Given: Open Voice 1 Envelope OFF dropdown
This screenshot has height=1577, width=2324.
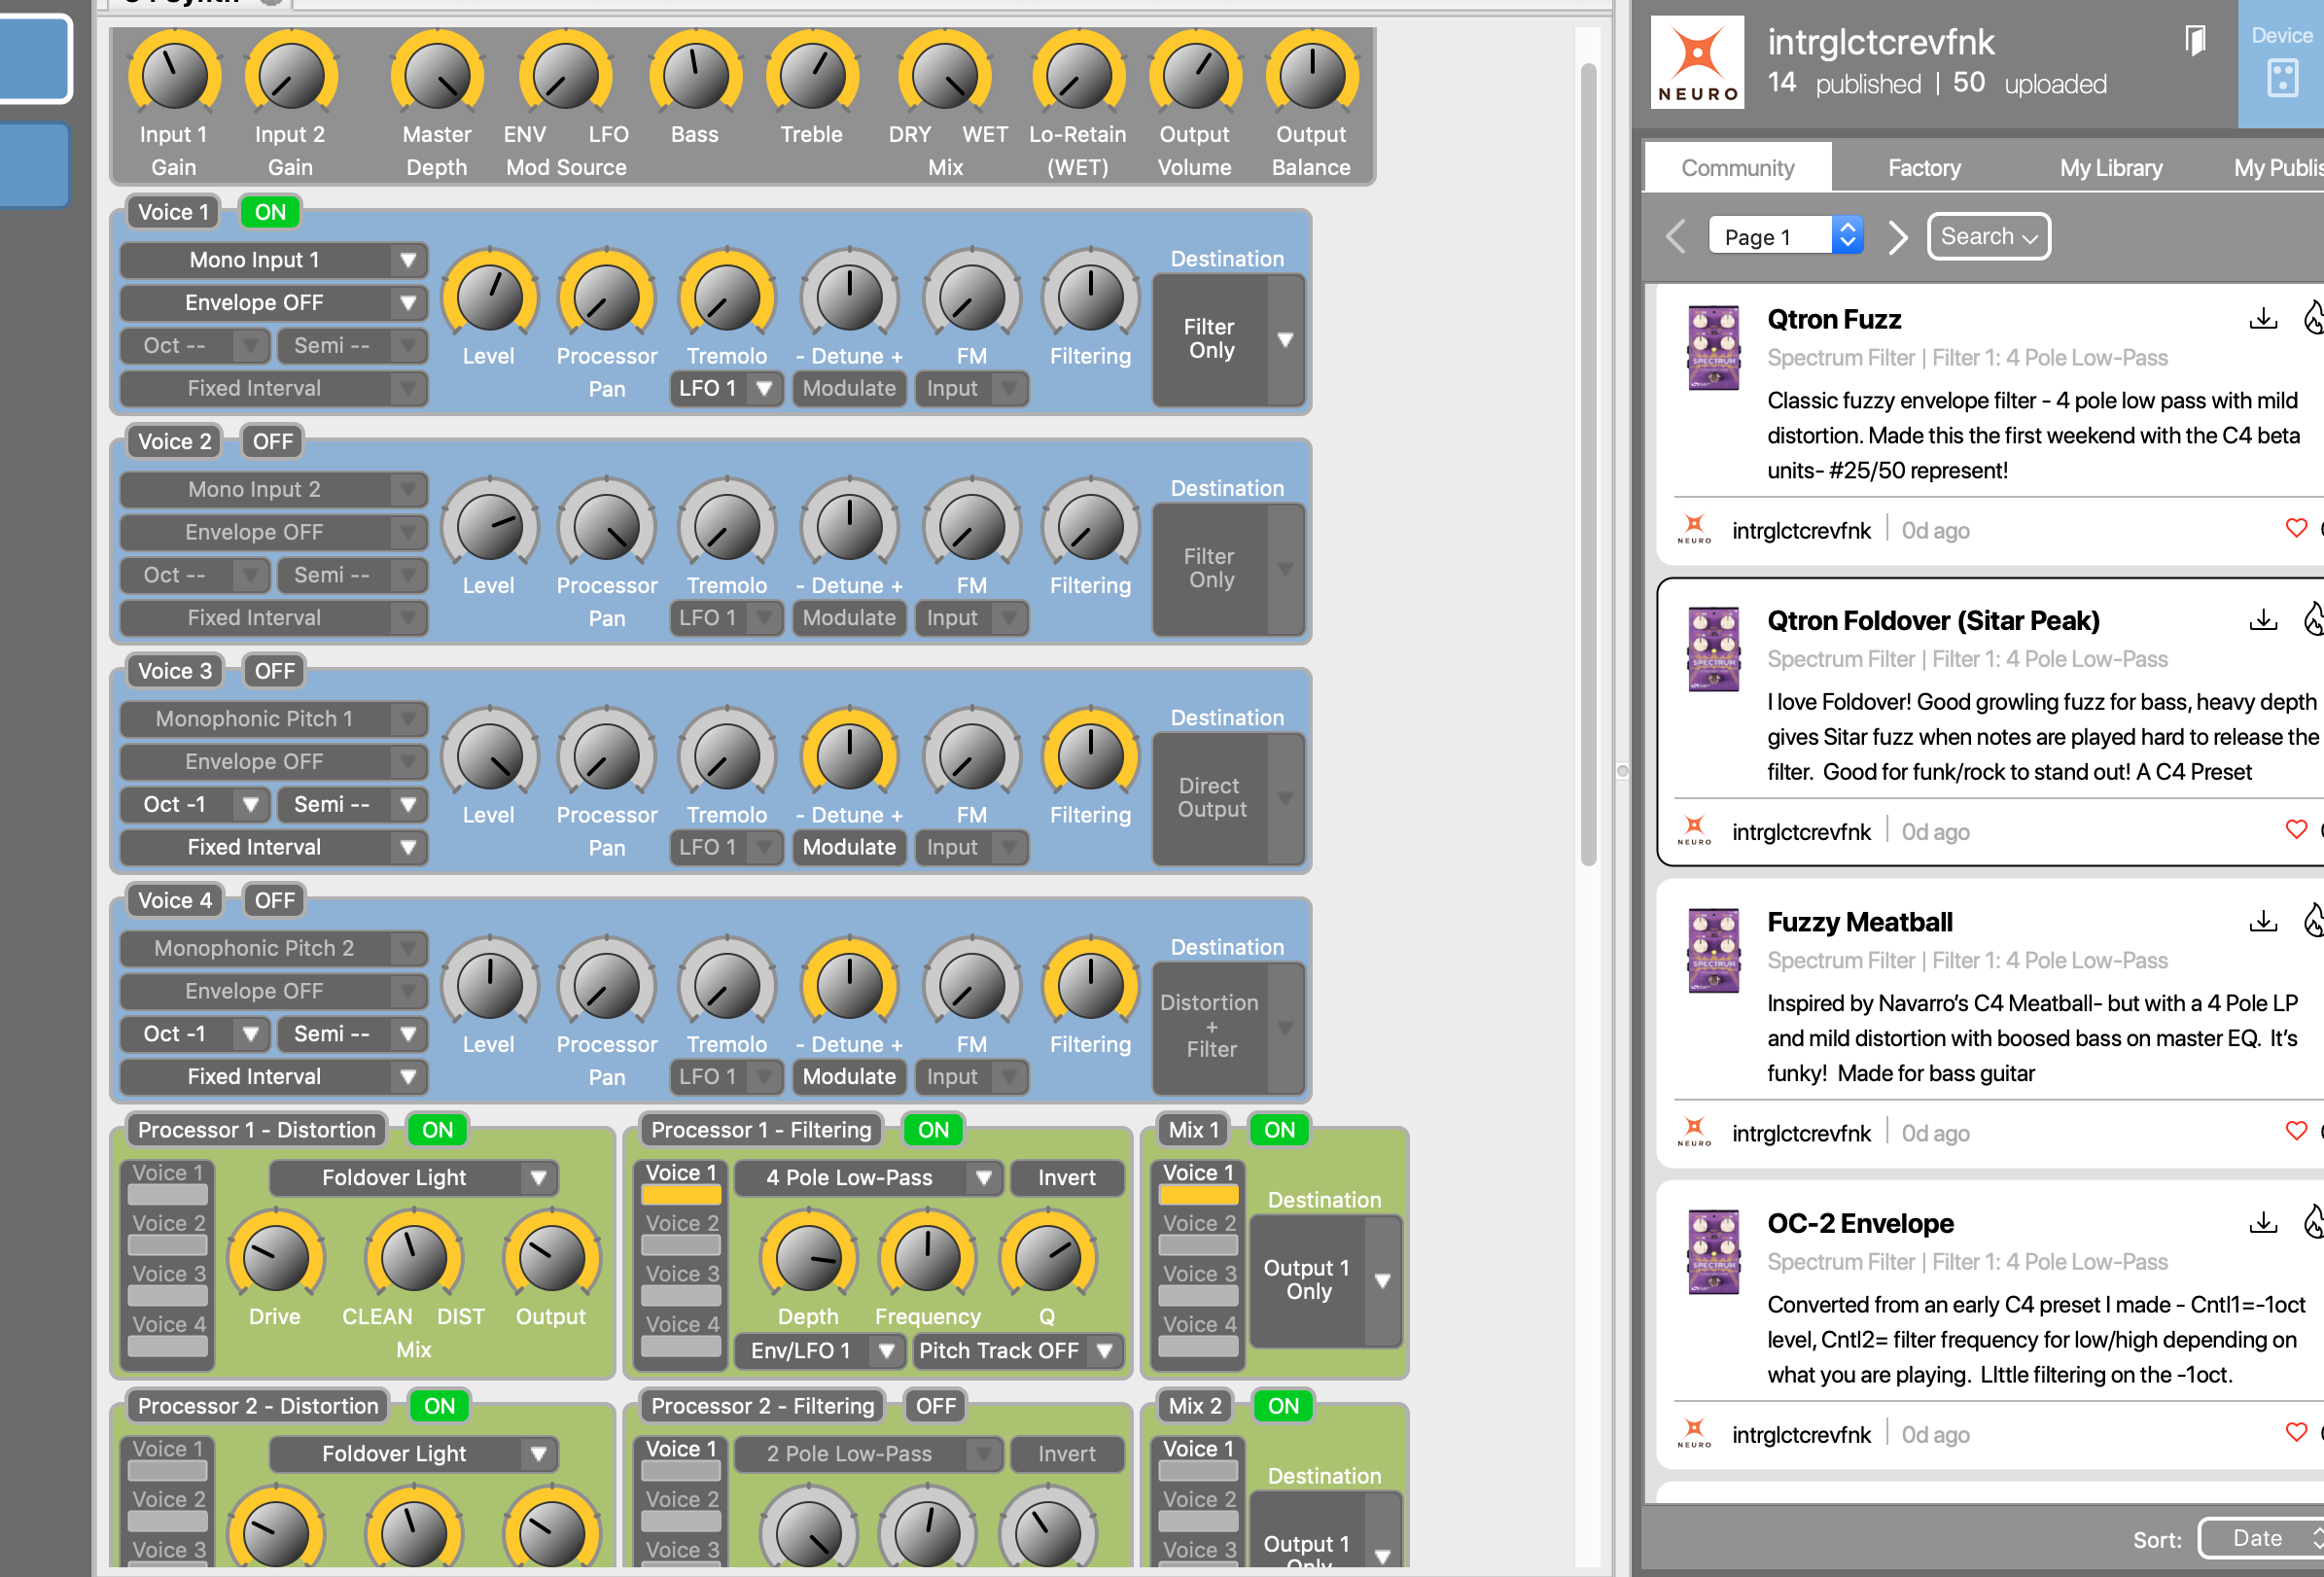Looking at the screenshot, I should click(274, 303).
